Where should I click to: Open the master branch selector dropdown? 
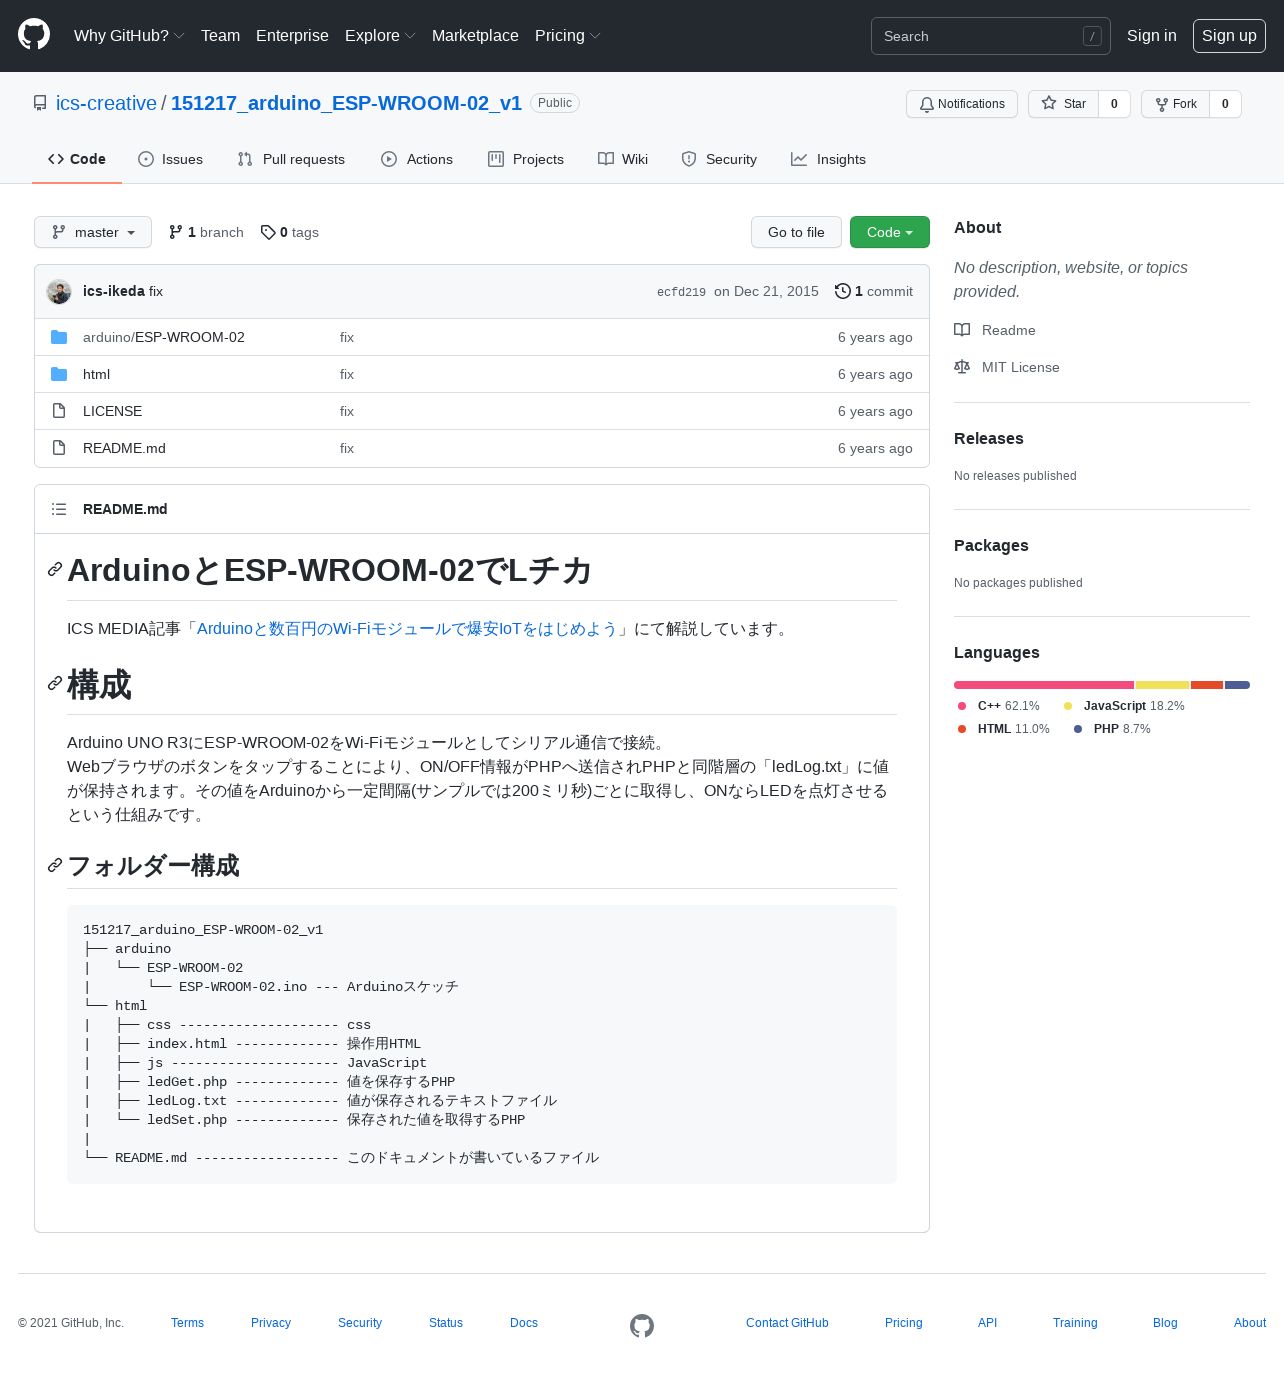(93, 232)
